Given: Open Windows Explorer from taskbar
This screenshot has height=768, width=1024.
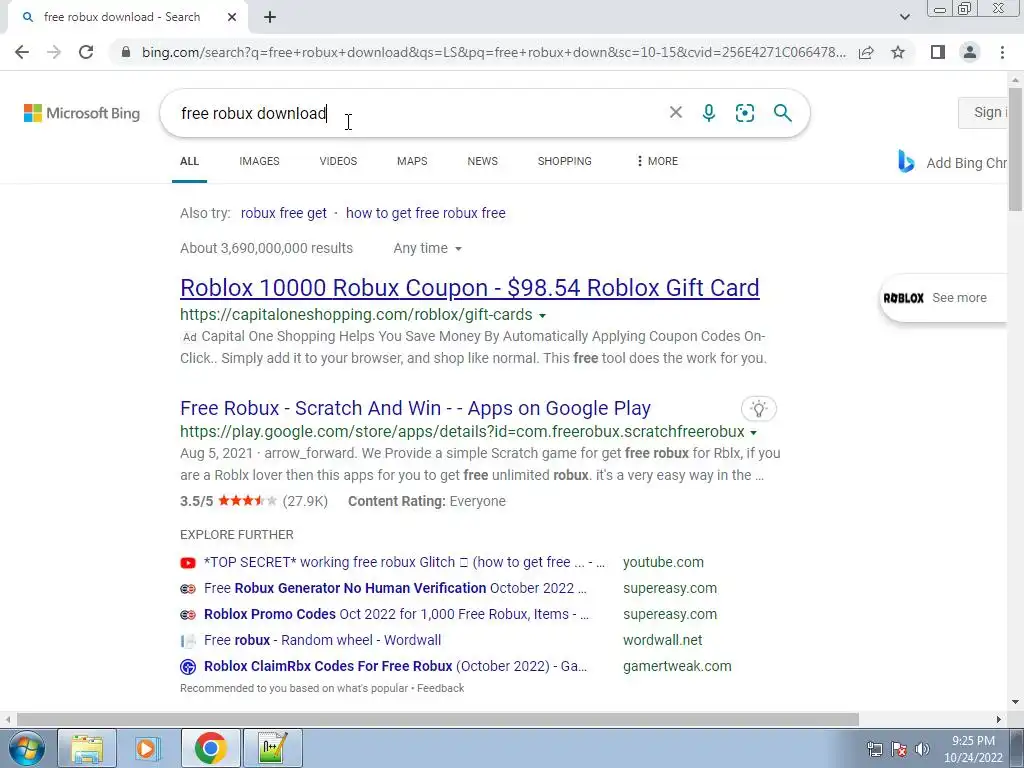Looking at the screenshot, I should click(87, 748).
